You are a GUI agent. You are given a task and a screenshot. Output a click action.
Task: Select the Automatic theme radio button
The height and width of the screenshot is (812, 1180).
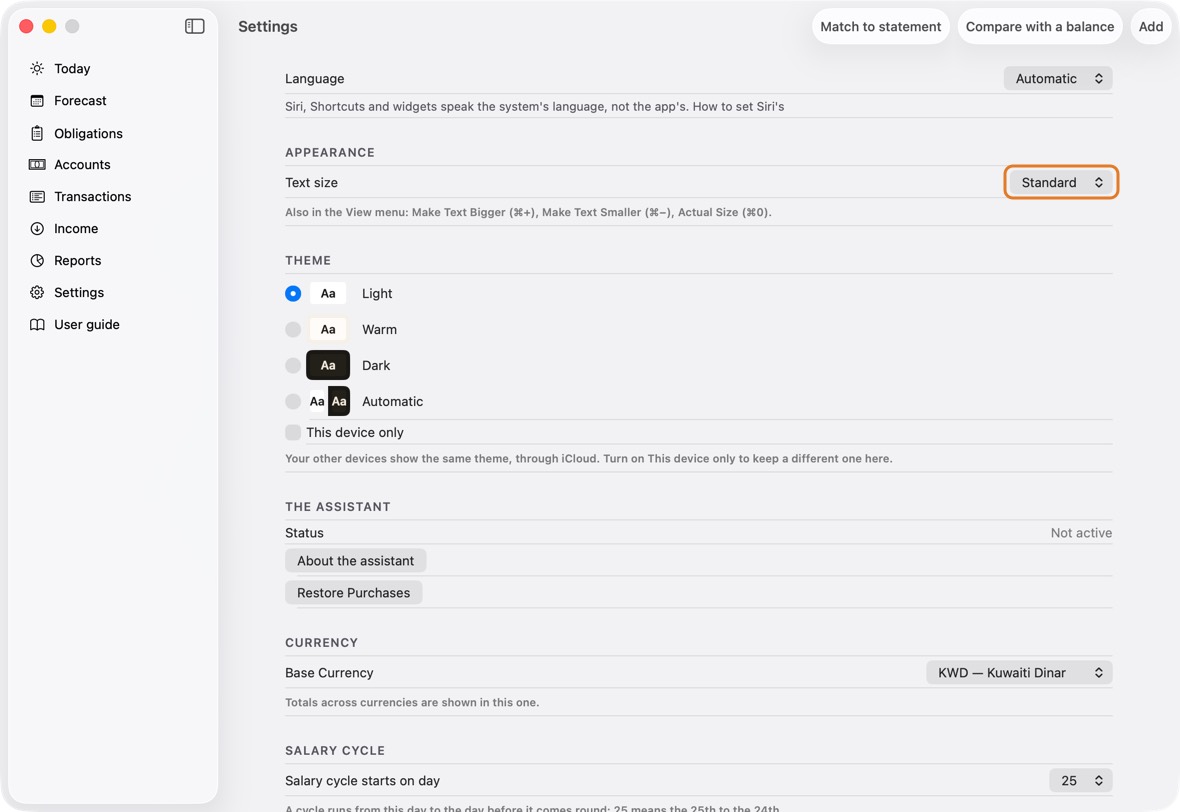(293, 402)
